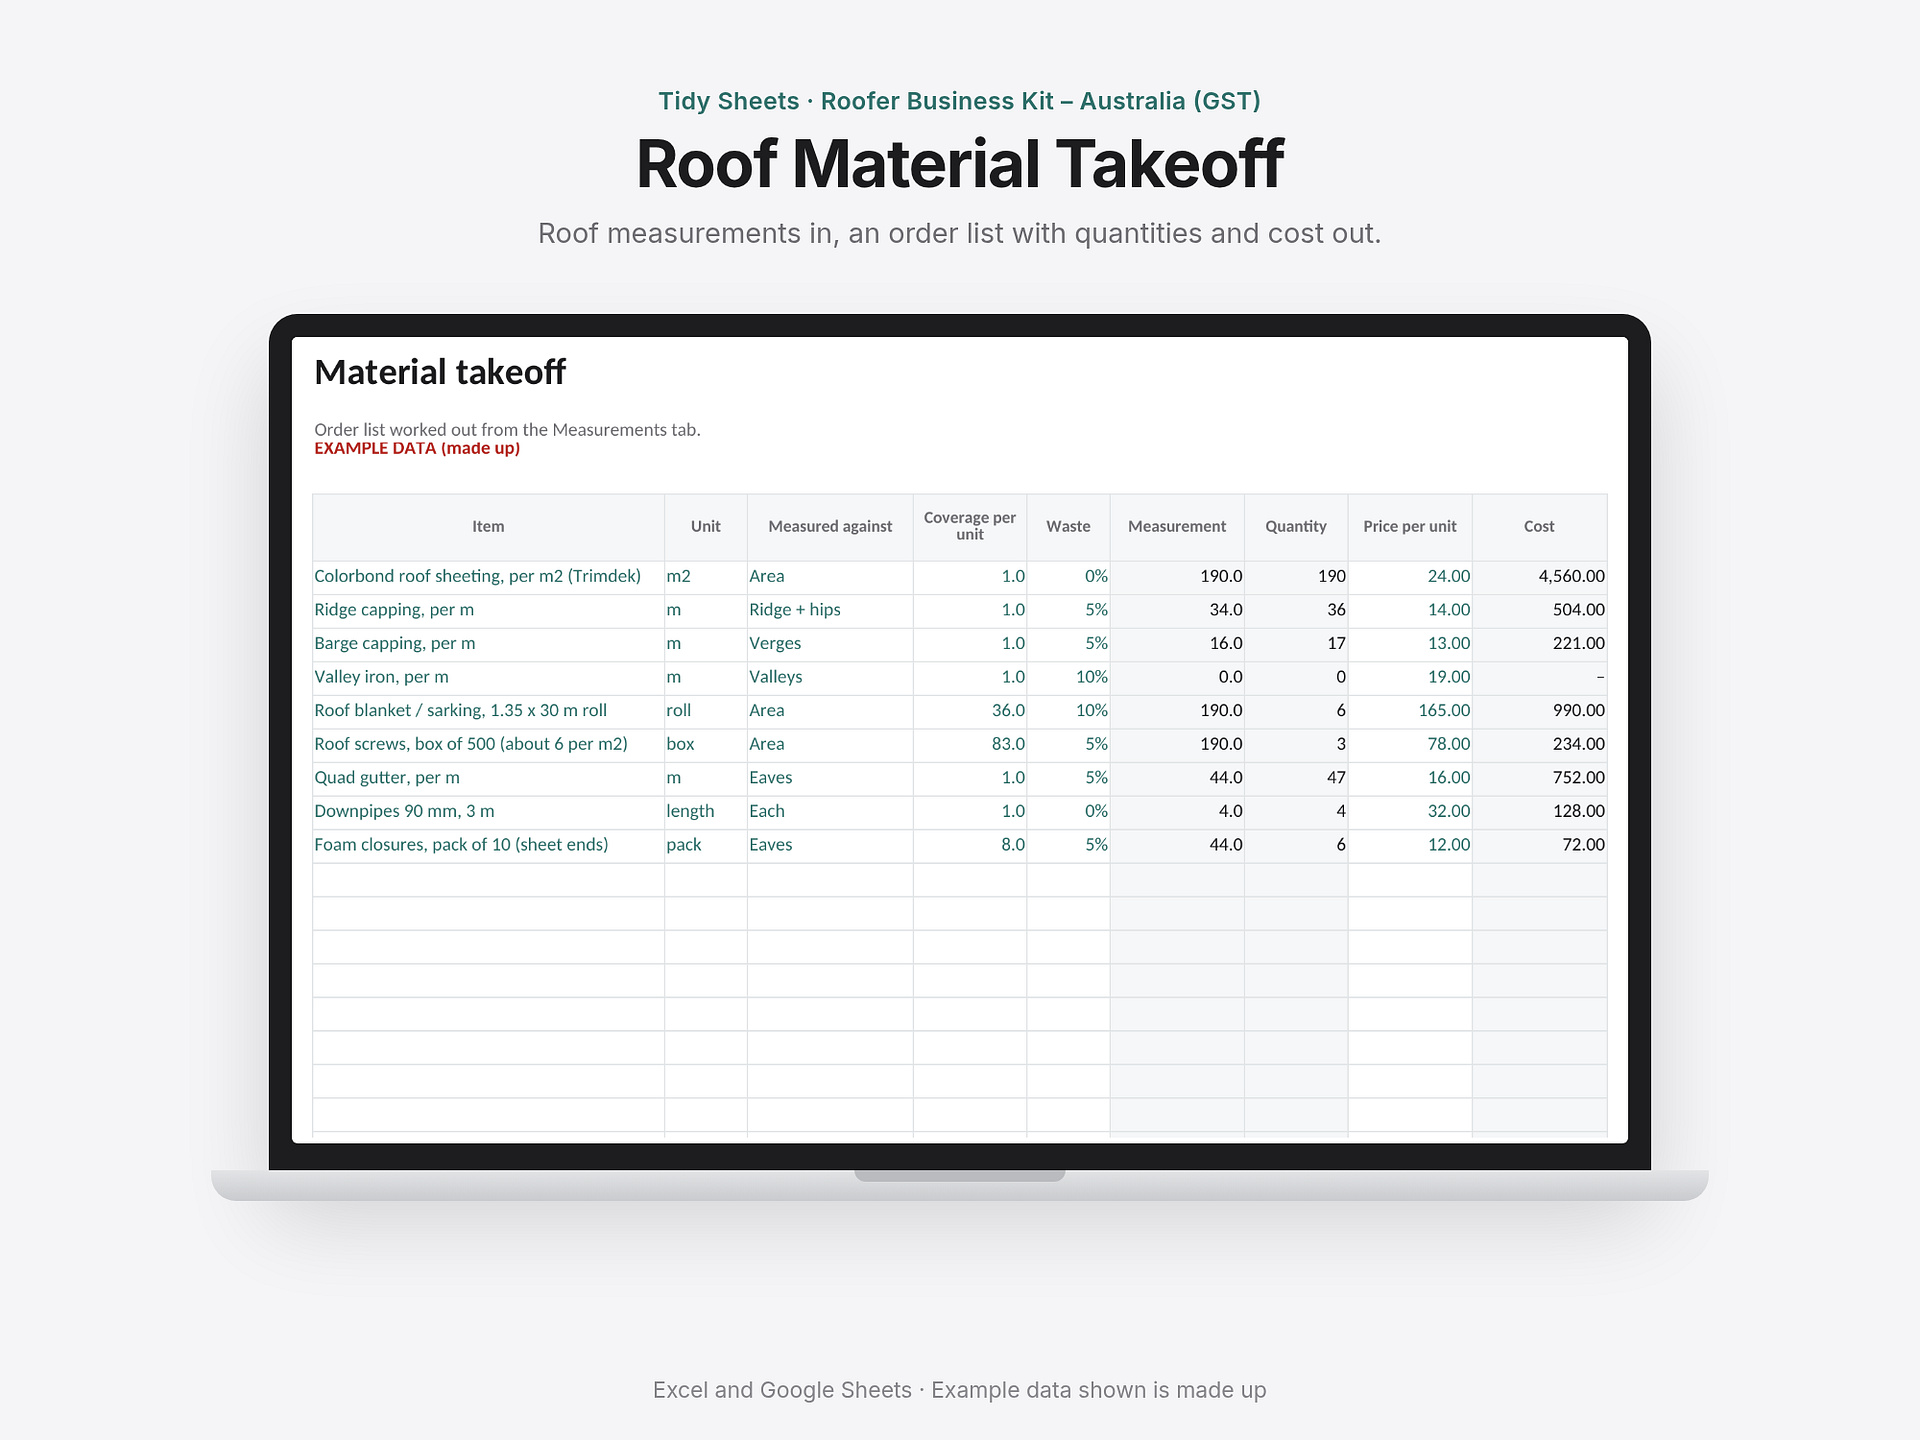This screenshot has width=1920, height=1440.
Task: Select the 'Downpipes 90 mm, 3 m' cell
Action: tap(488, 812)
